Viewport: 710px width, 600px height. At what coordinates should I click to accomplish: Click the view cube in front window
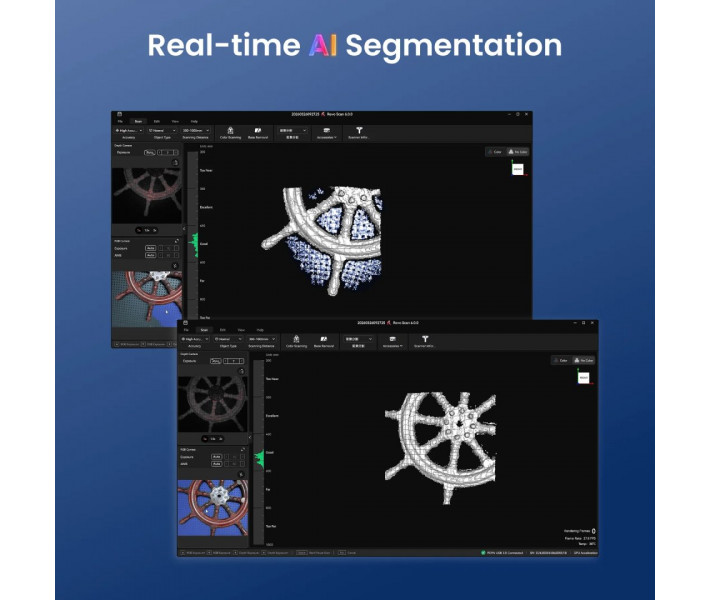(583, 377)
